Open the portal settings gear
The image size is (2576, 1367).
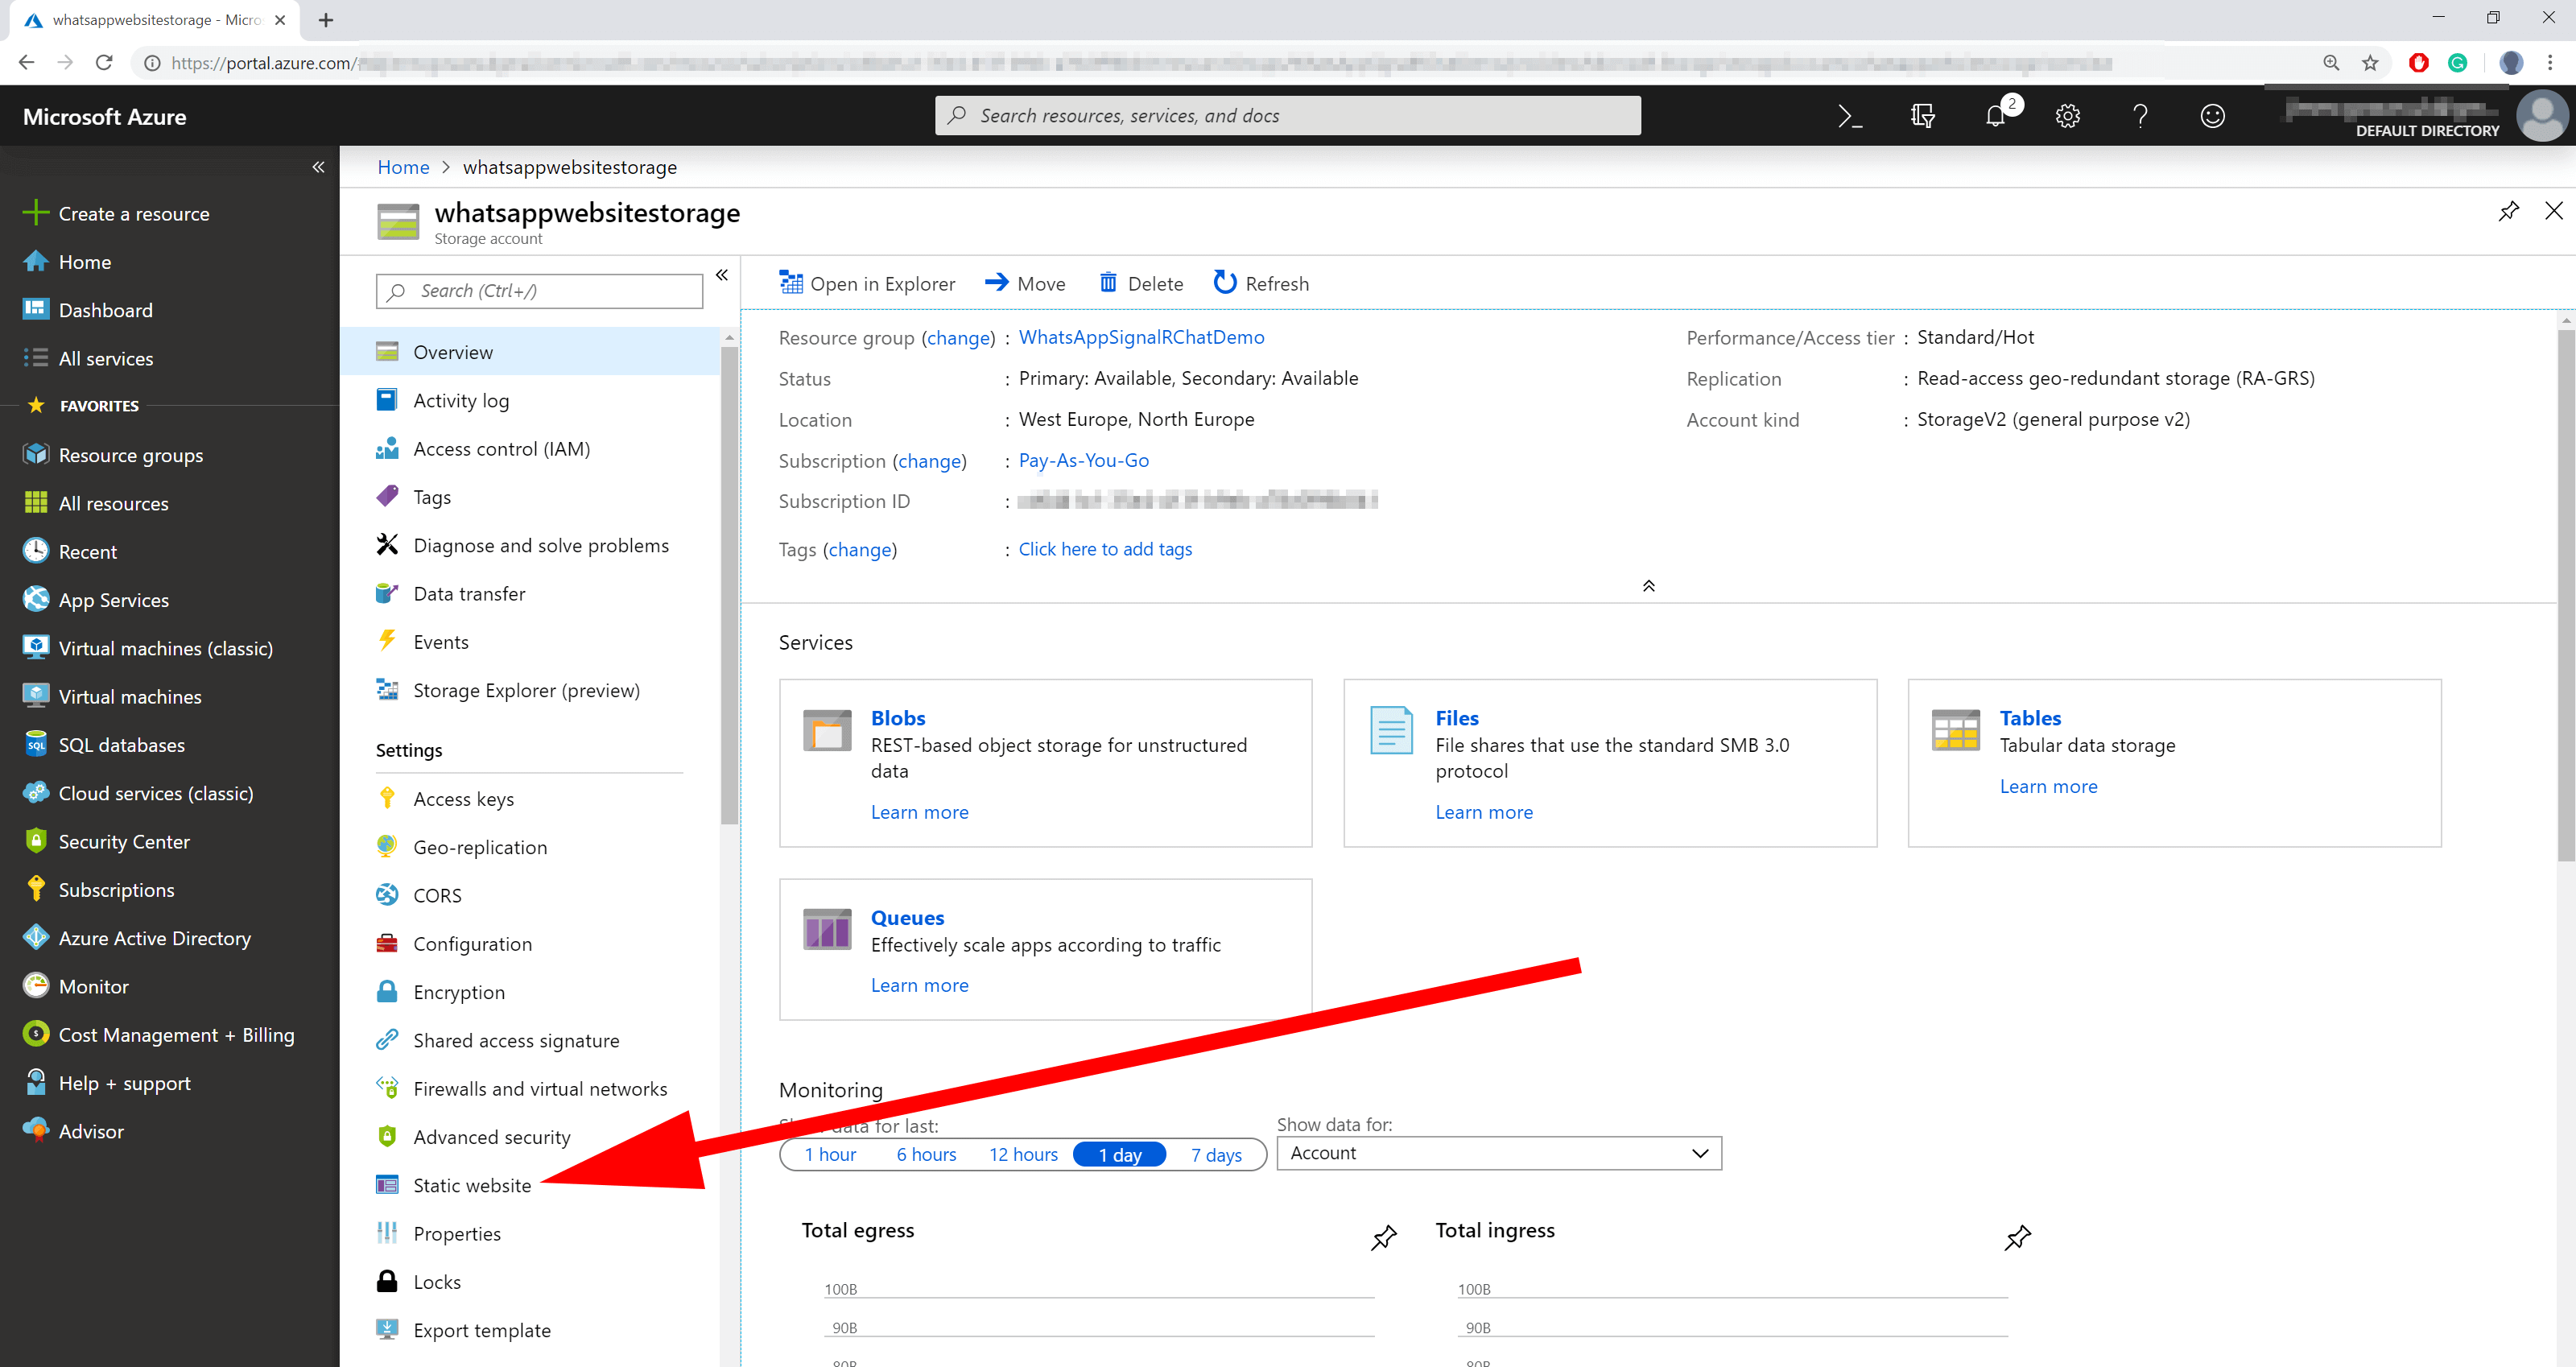pyautogui.click(x=2068, y=116)
